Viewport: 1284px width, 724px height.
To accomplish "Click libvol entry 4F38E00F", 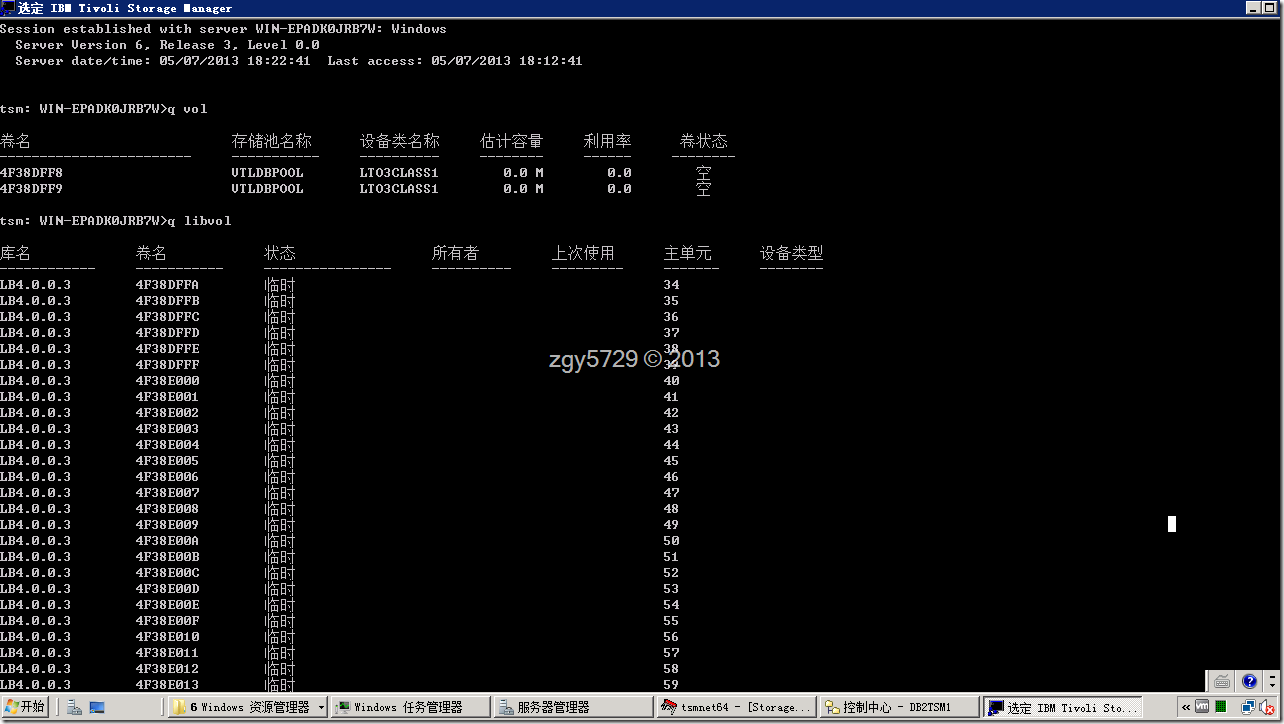I will [x=167, y=620].
